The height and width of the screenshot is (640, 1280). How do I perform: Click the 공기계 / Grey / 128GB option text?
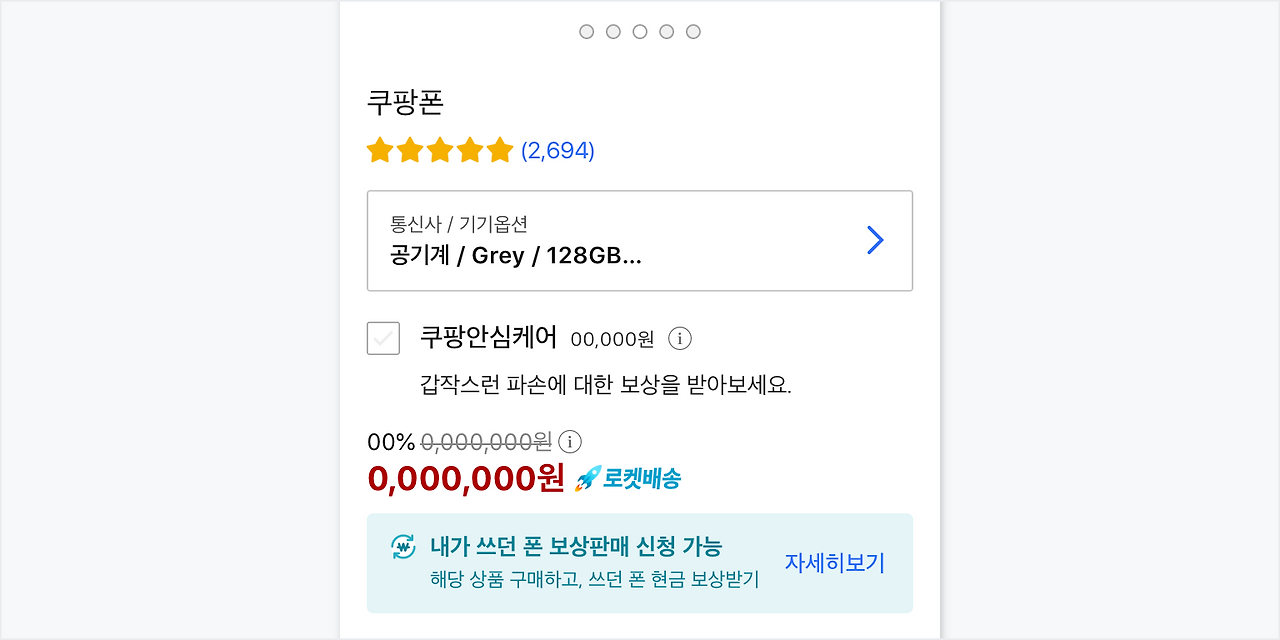tap(515, 256)
